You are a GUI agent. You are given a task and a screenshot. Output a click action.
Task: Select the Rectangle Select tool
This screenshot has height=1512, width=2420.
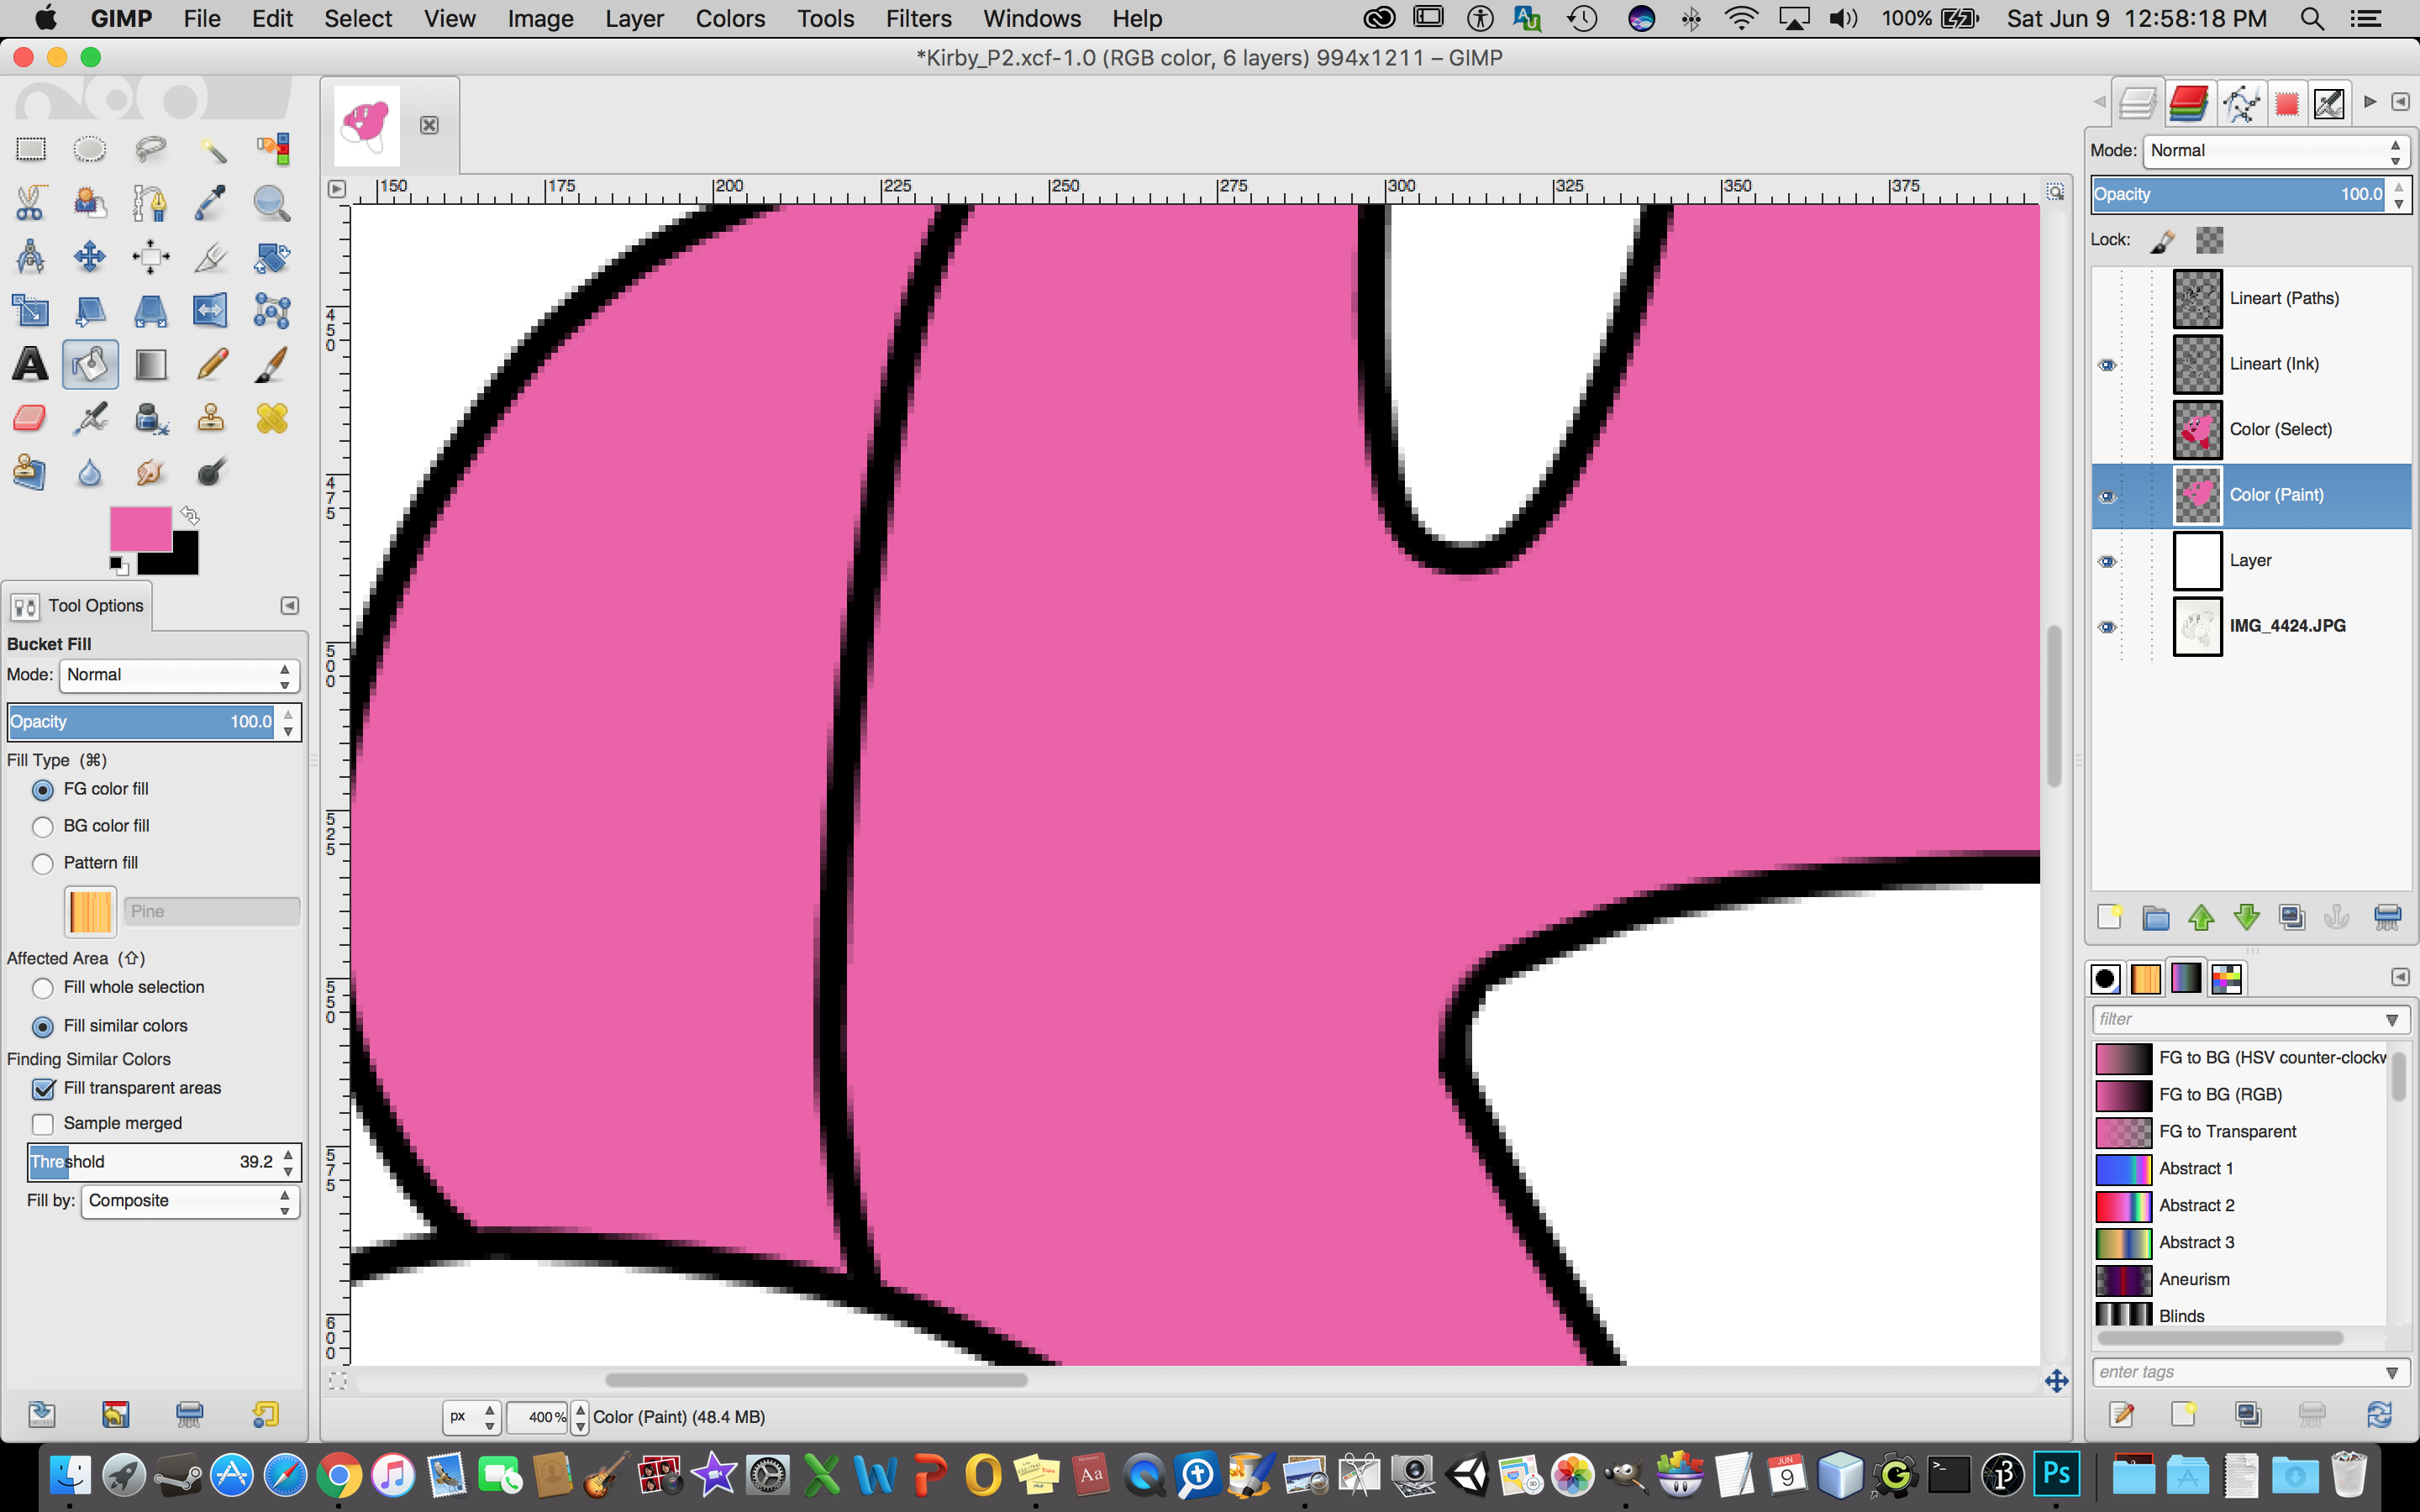point(30,150)
